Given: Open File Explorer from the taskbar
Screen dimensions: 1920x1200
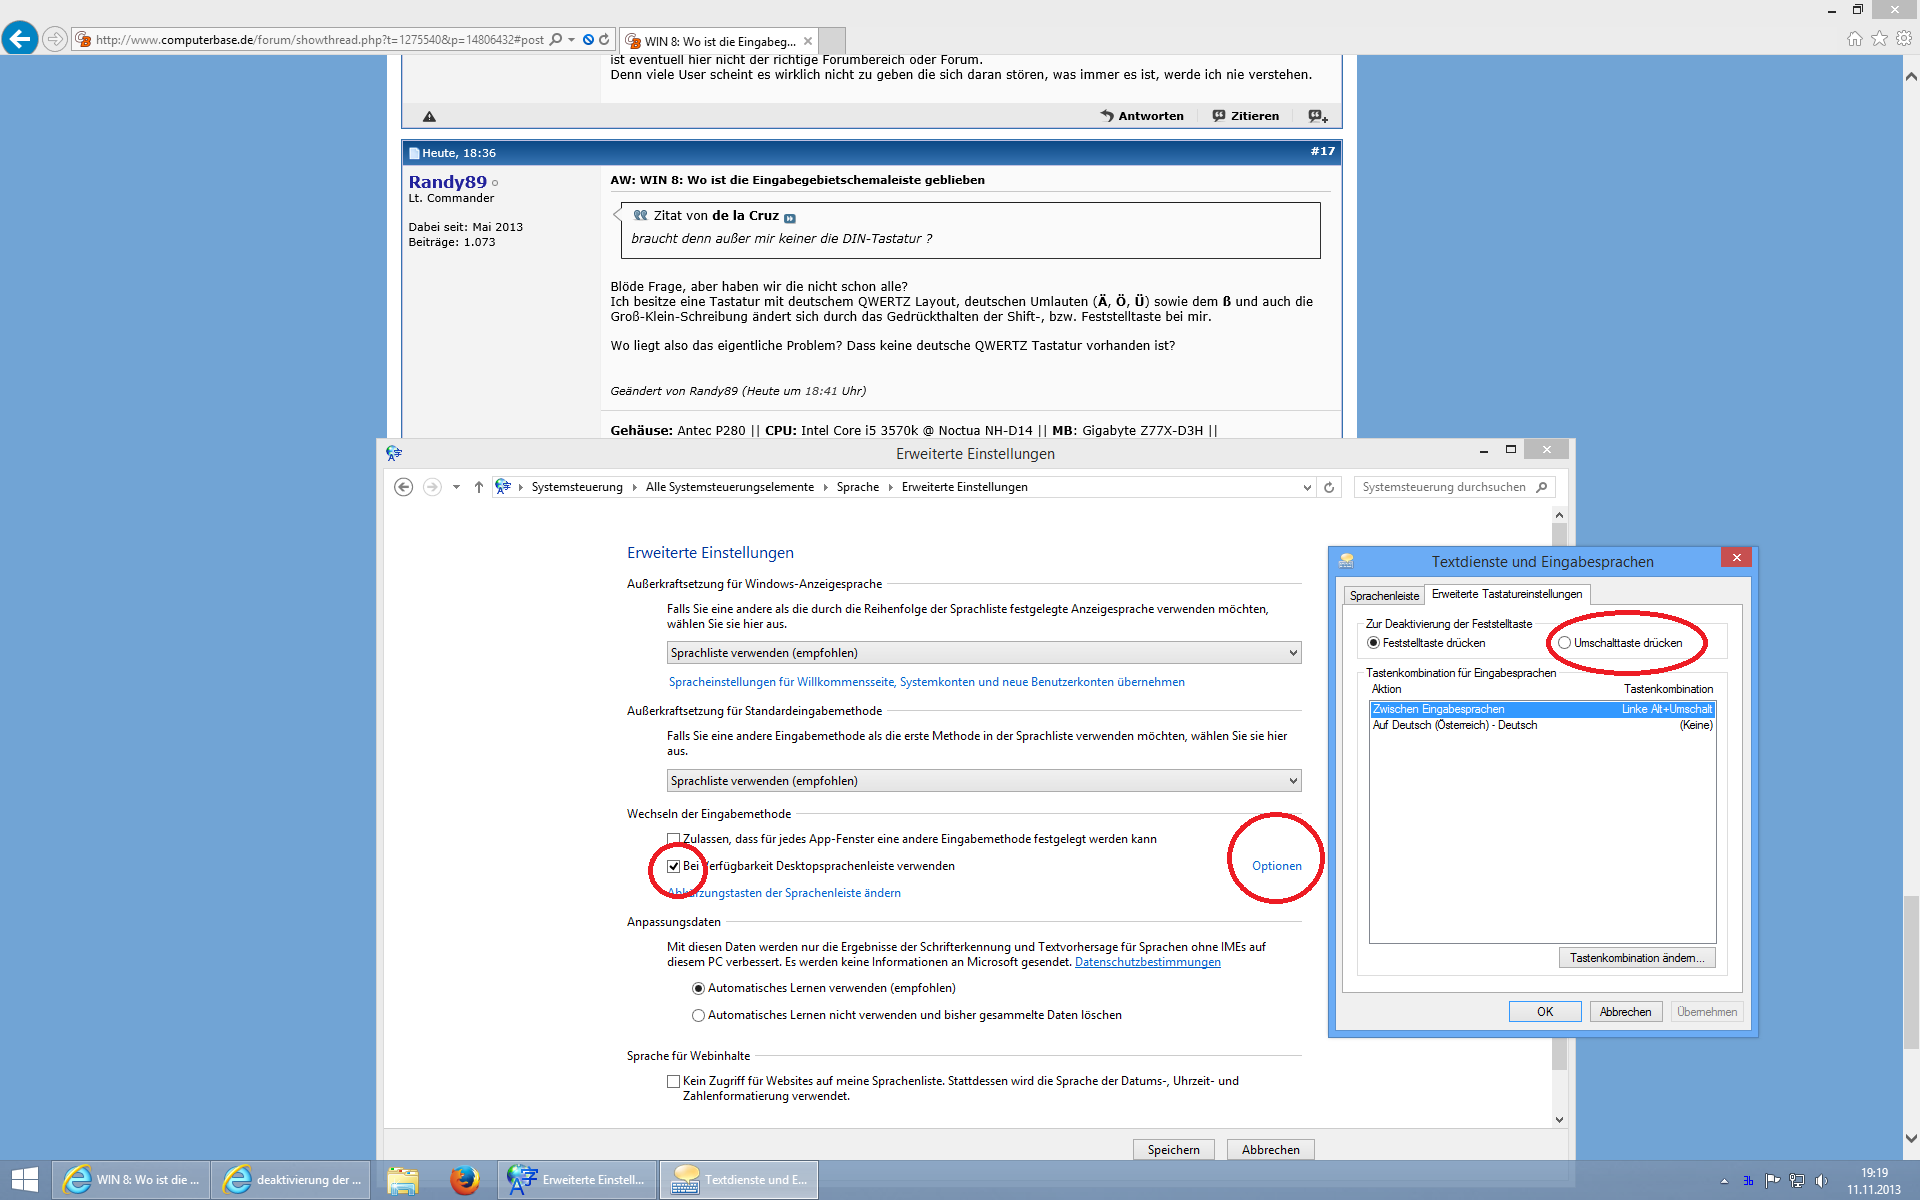Looking at the screenshot, I should coord(403,1180).
